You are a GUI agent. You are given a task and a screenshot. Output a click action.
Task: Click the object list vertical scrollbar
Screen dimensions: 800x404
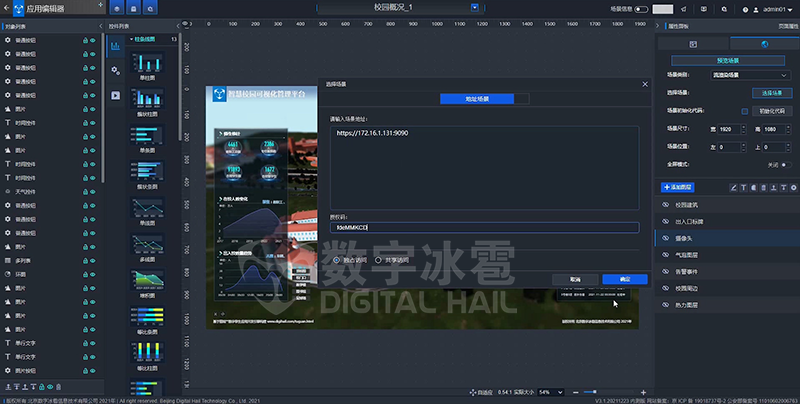point(103,107)
